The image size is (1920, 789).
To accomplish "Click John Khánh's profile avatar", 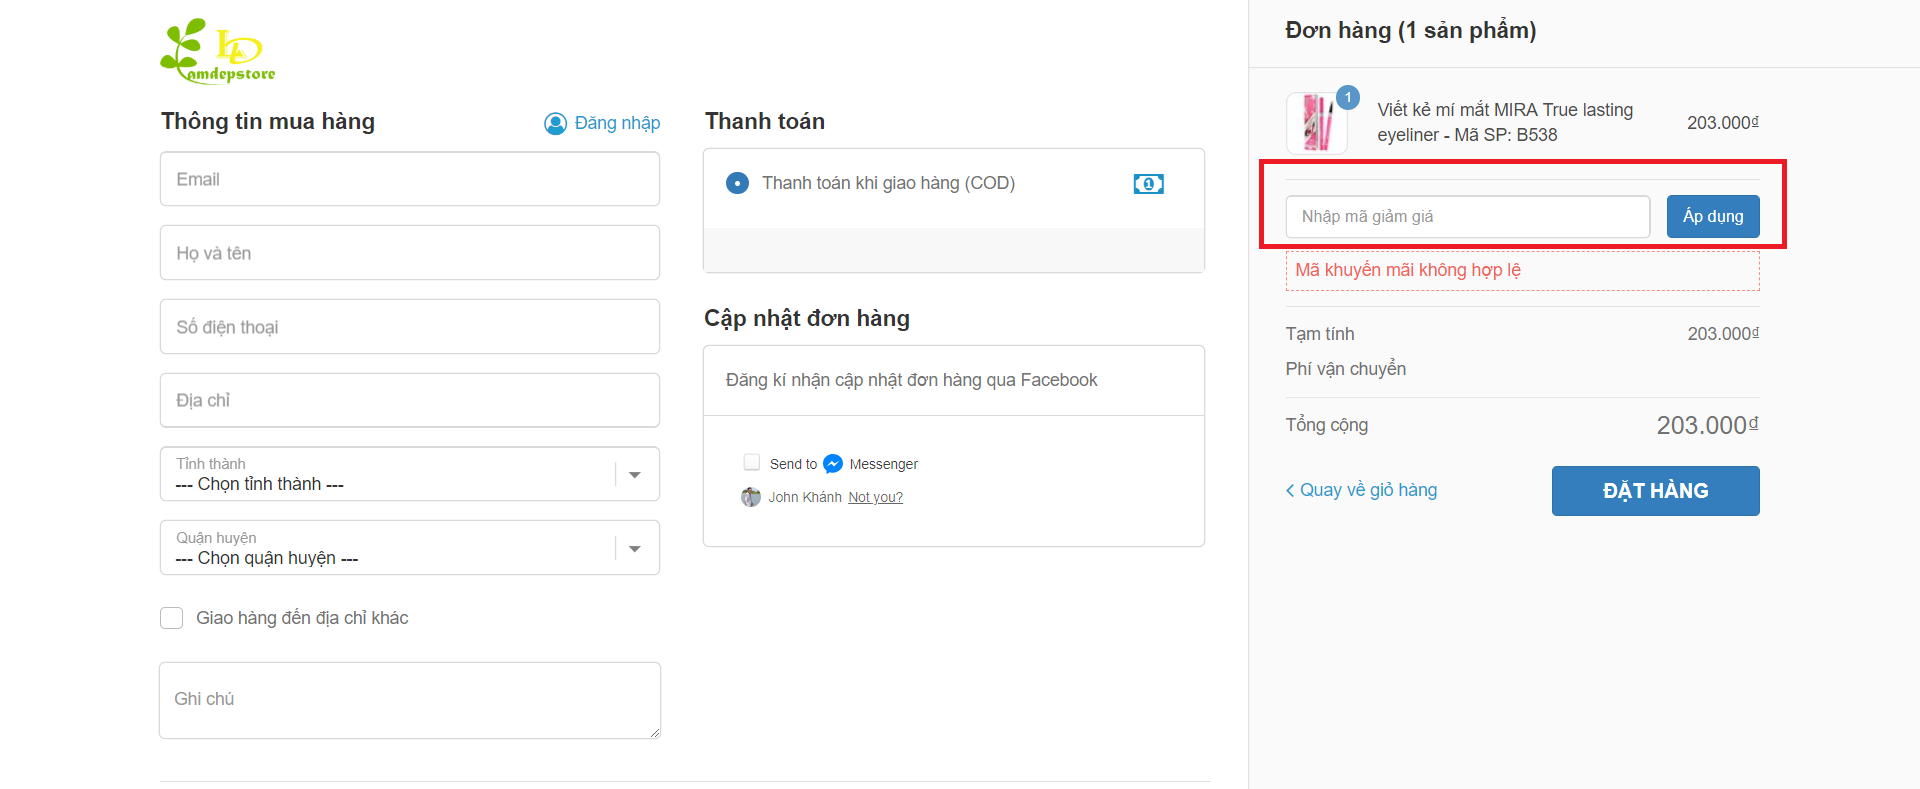I will tap(751, 497).
